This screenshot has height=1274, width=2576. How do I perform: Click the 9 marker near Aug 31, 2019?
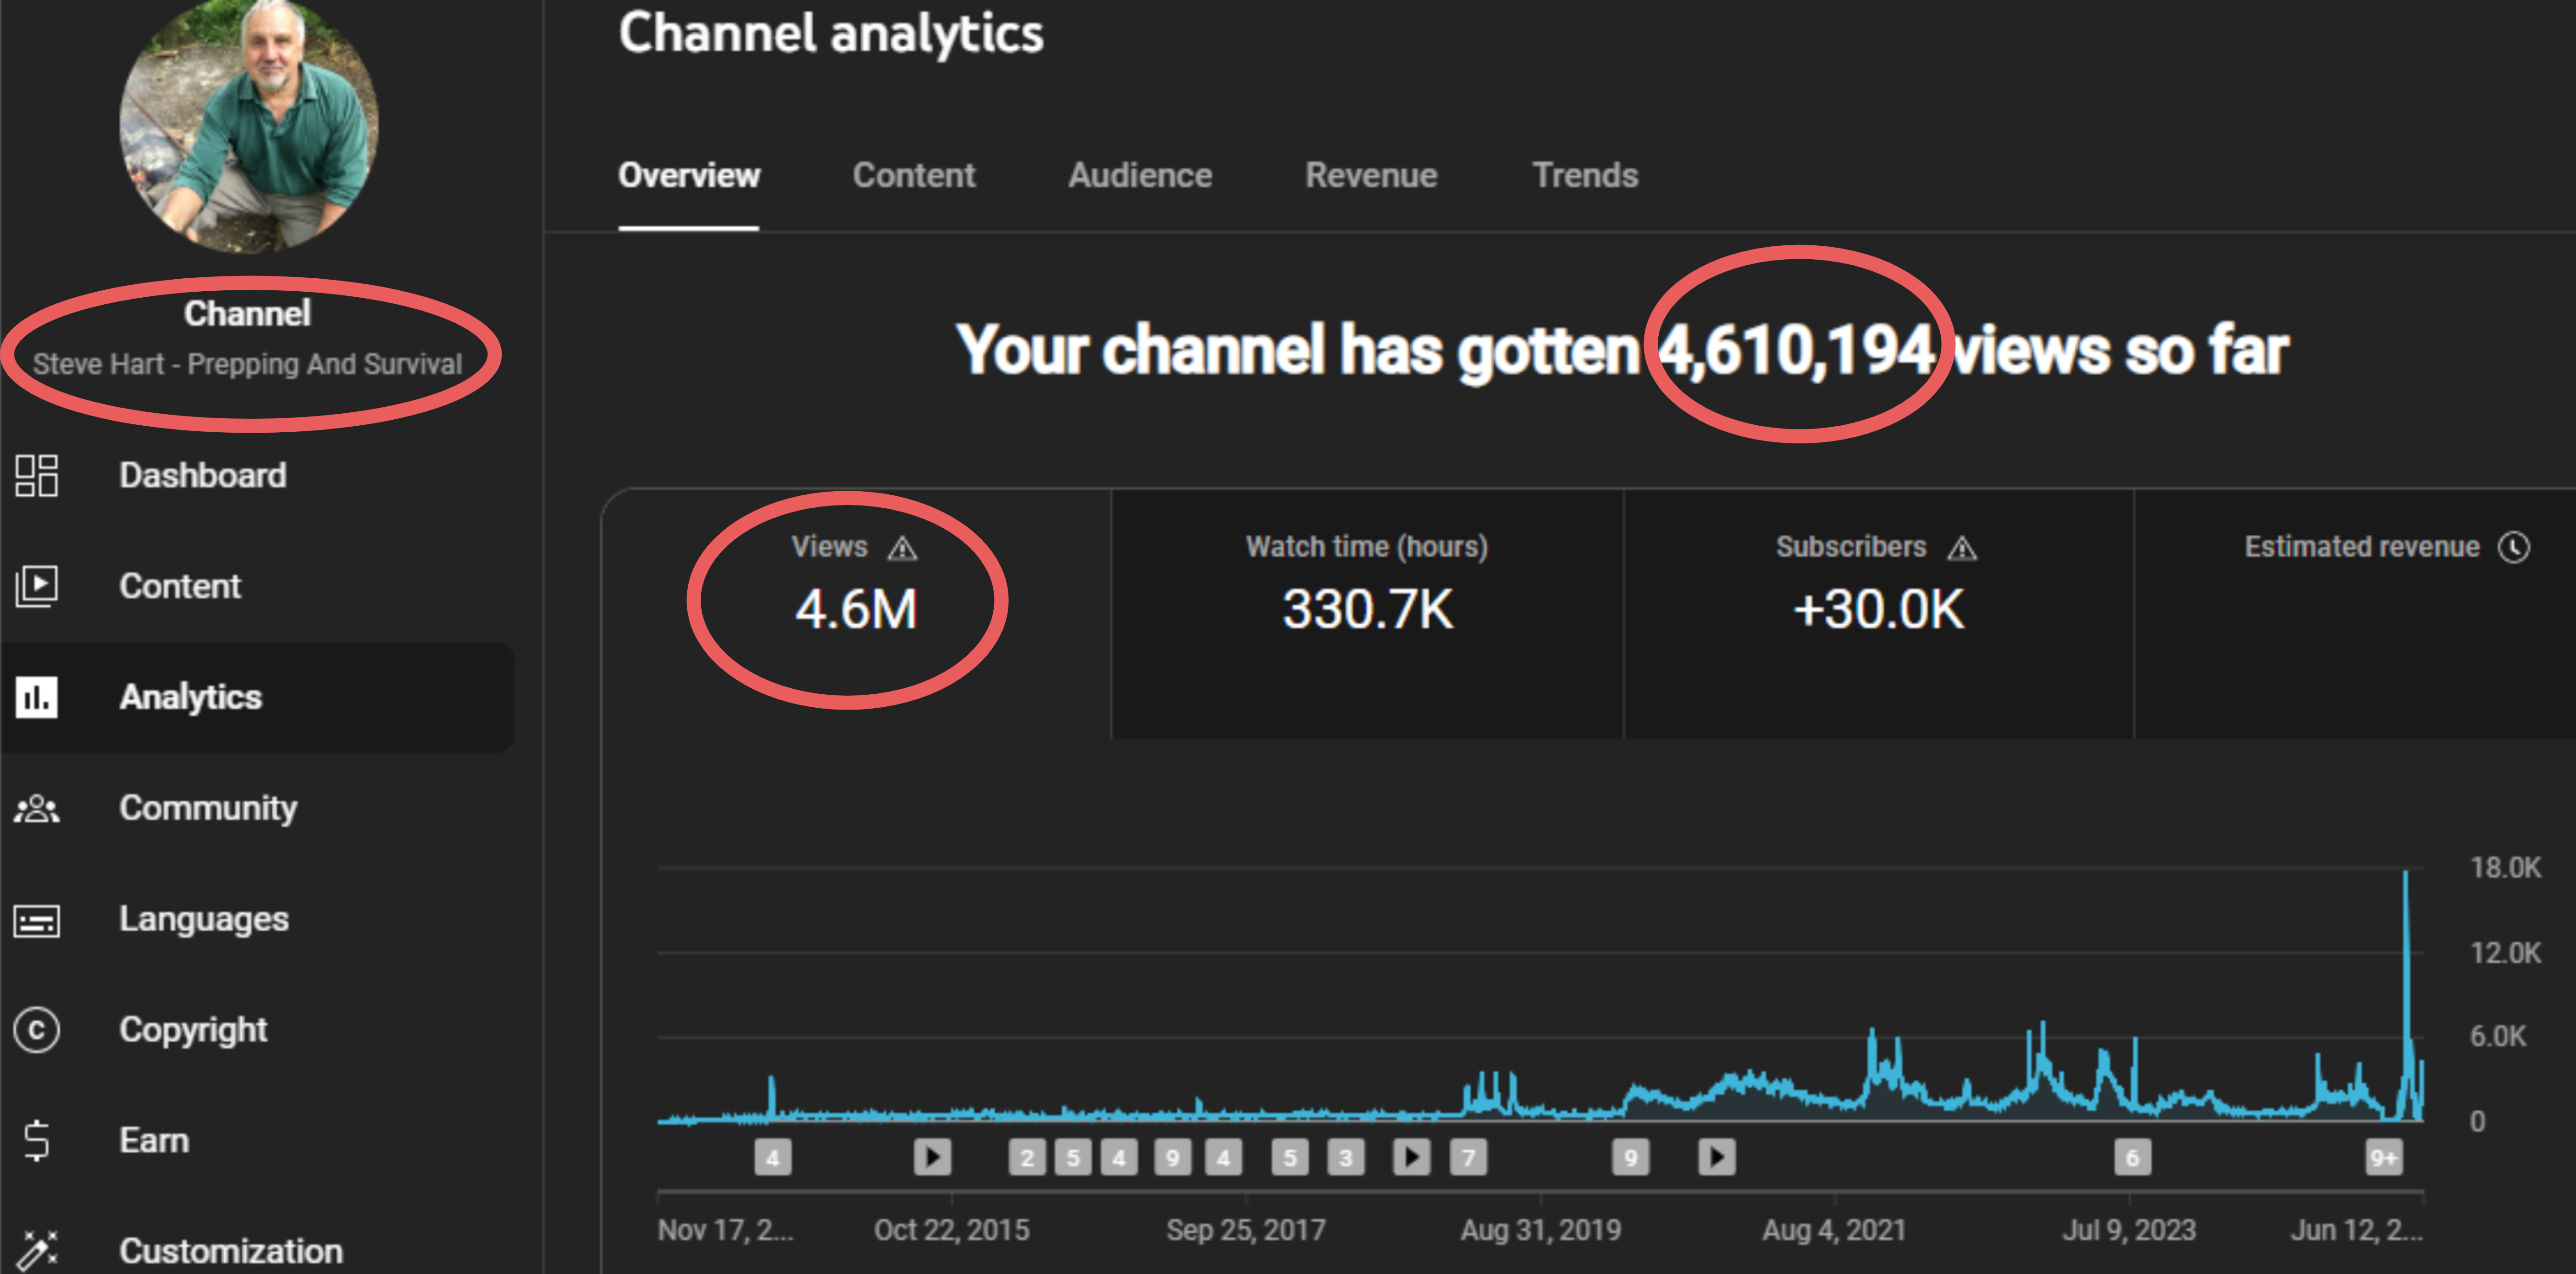1631,1158
